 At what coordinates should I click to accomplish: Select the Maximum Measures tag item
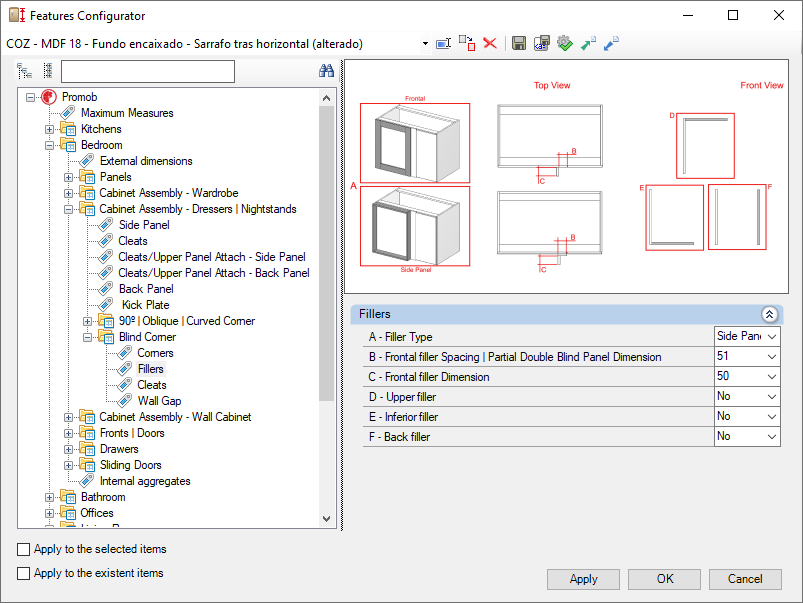[127, 113]
